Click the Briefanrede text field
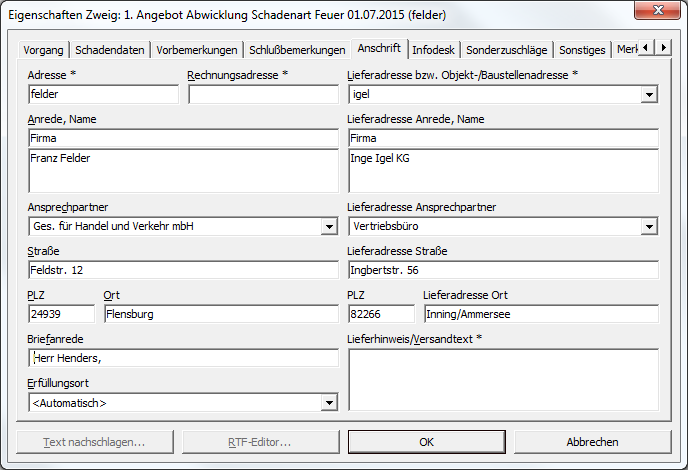The image size is (688, 470). click(x=184, y=358)
